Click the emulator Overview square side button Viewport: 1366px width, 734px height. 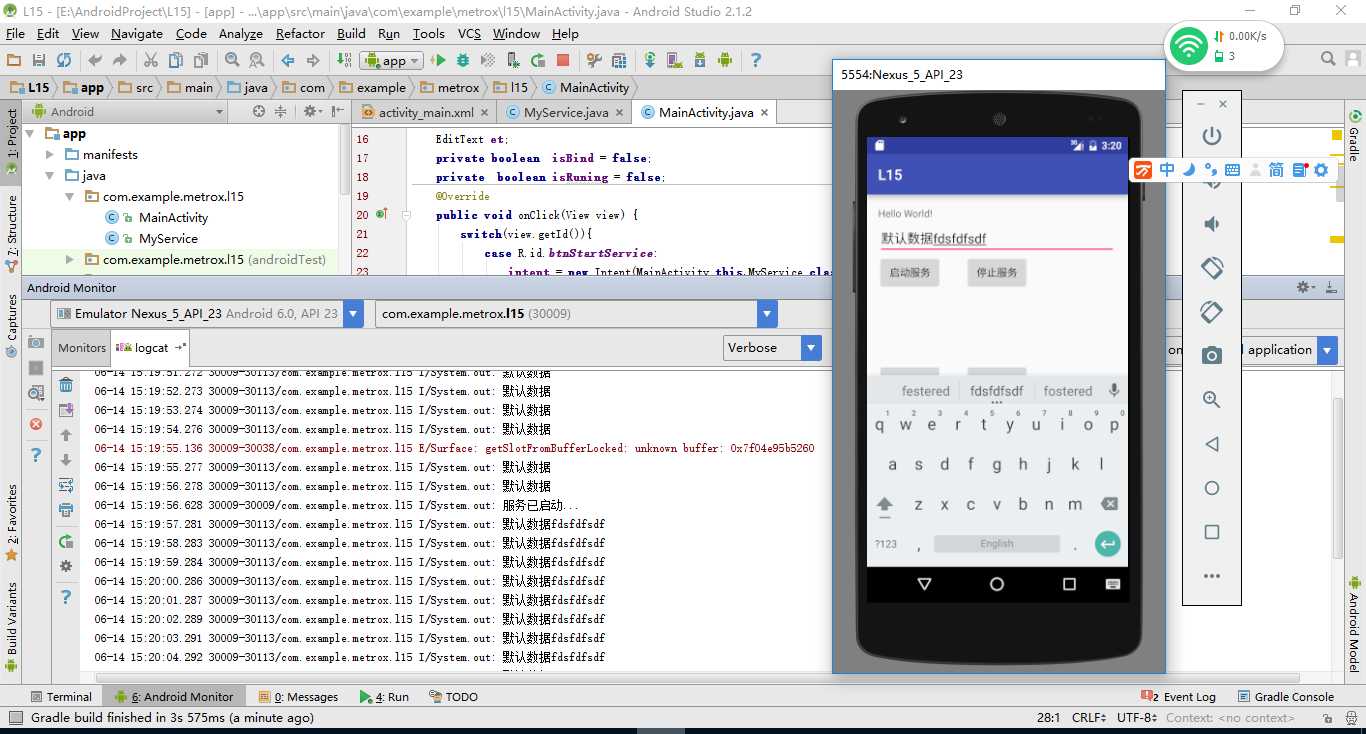(1211, 532)
